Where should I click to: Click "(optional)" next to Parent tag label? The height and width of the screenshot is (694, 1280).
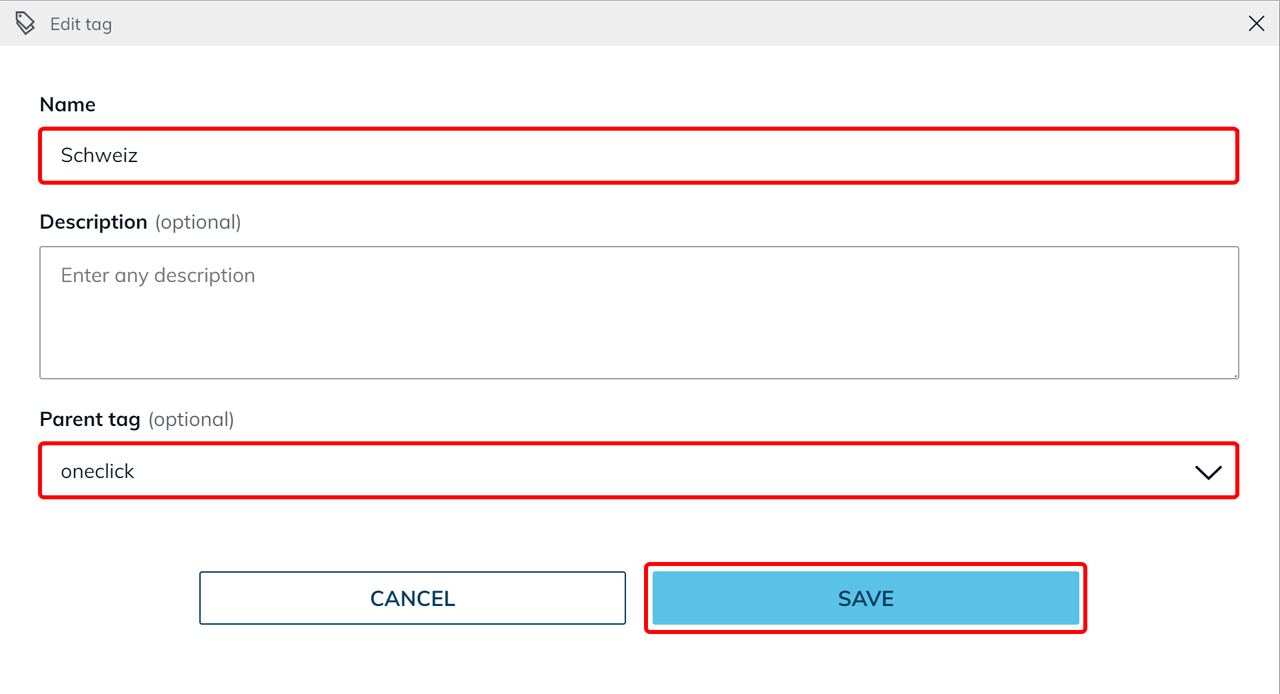191,420
